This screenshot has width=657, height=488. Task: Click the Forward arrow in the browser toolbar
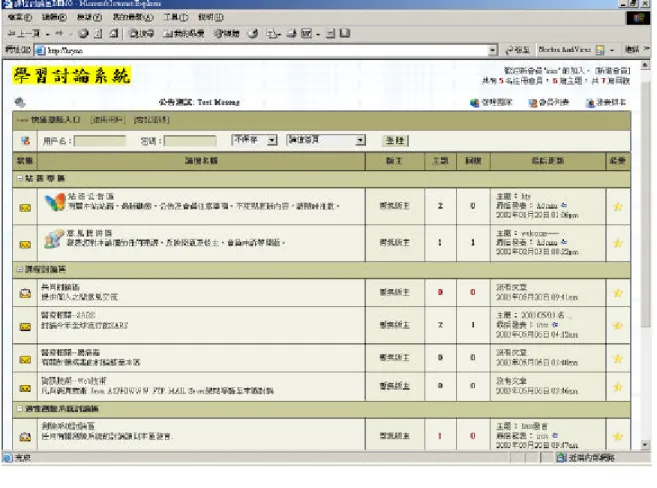click(59, 34)
